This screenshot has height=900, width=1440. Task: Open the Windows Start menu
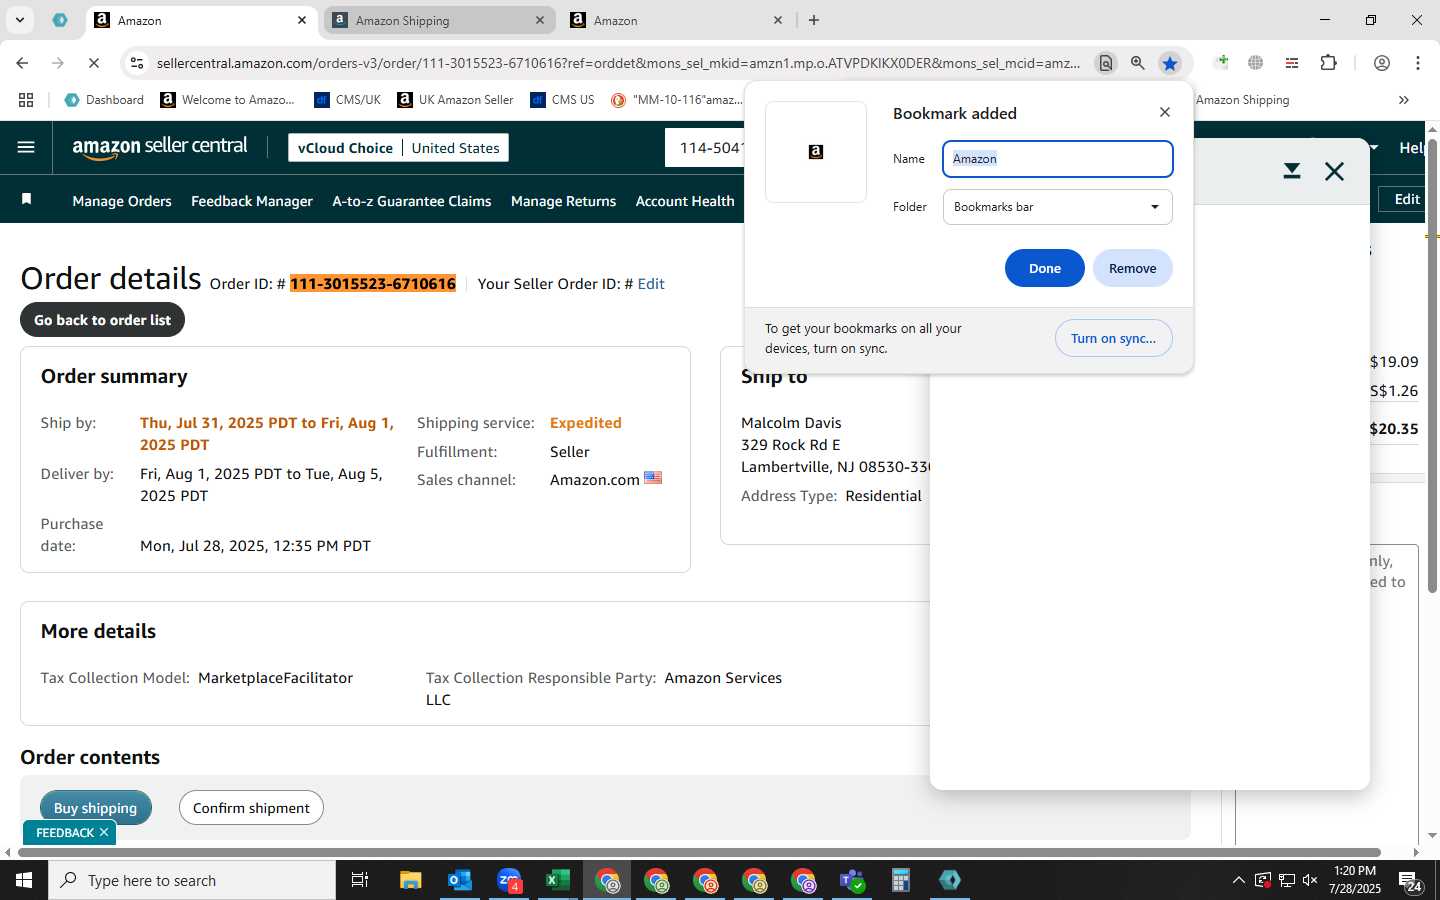point(24,880)
